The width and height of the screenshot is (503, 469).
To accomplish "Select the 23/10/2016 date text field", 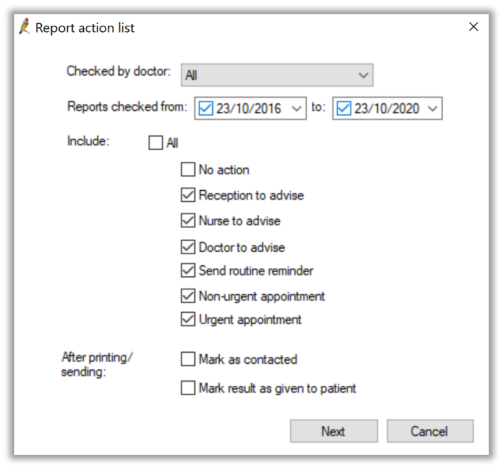I will [249, 109].
